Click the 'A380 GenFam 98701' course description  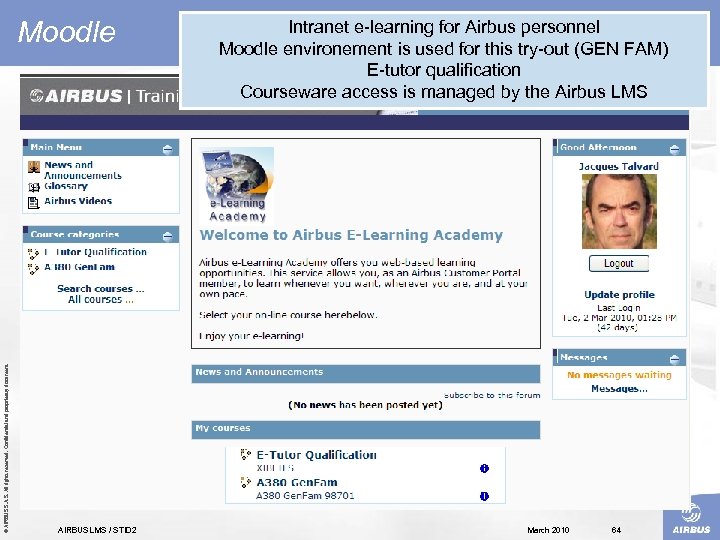tap(305, 496)
